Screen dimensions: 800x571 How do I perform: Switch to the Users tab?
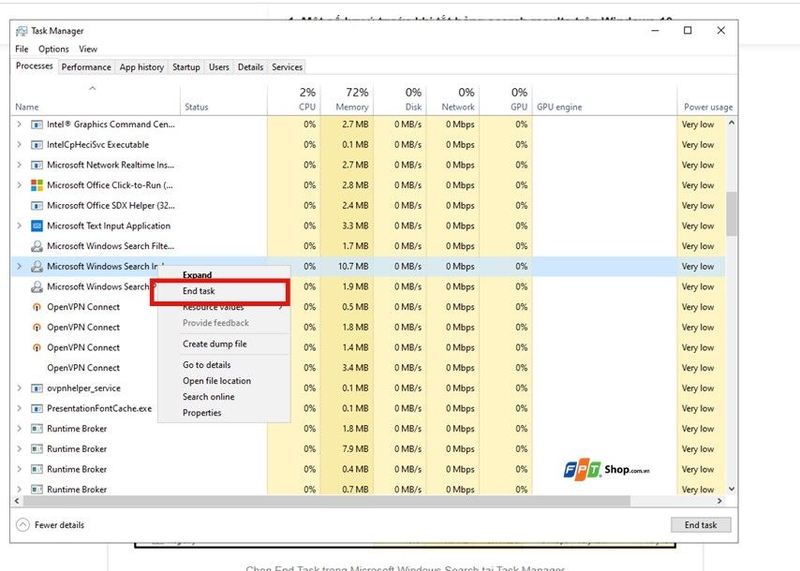[x=219, y=67]
